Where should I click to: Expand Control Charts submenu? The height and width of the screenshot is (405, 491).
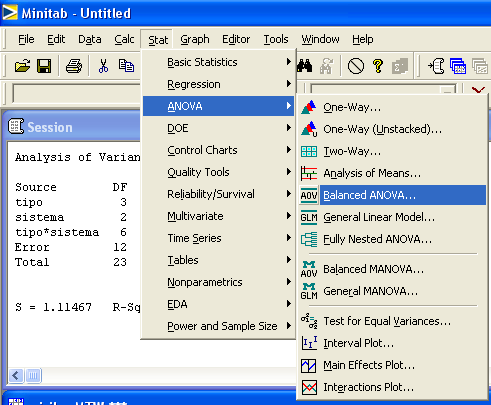click(x=218, y=150)
